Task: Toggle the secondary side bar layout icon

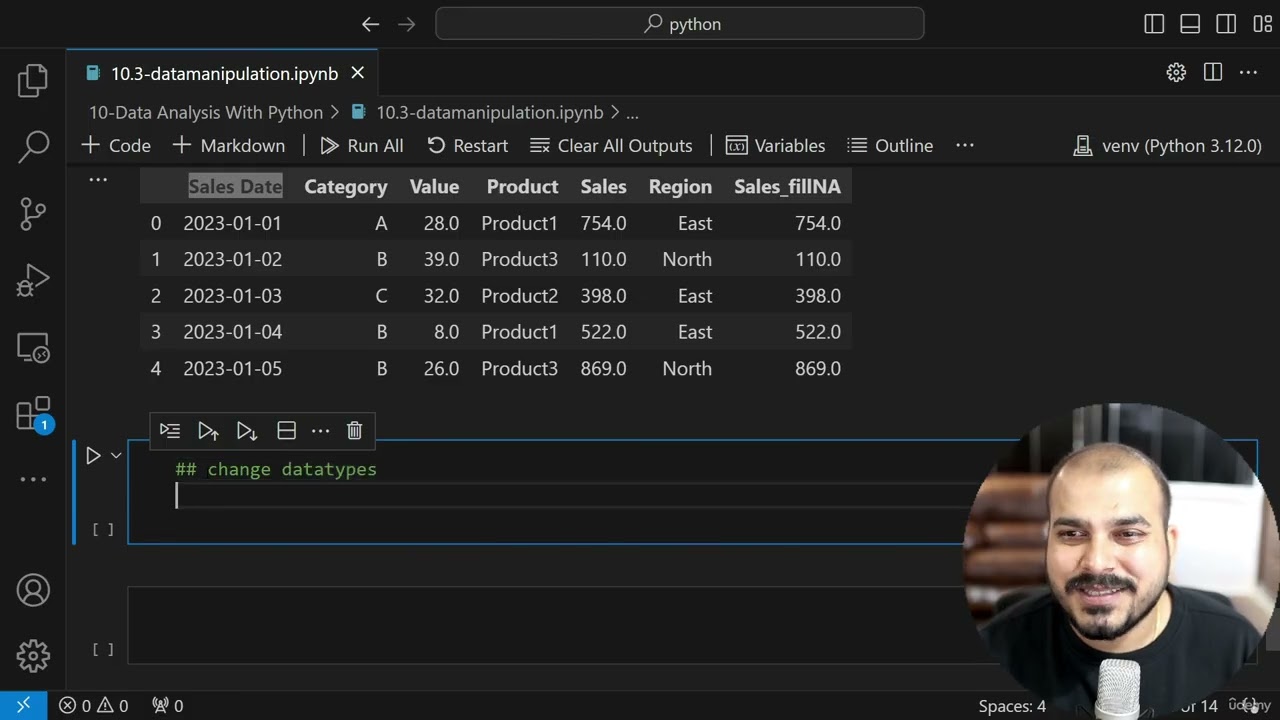Action: [x=1226, y=24]
